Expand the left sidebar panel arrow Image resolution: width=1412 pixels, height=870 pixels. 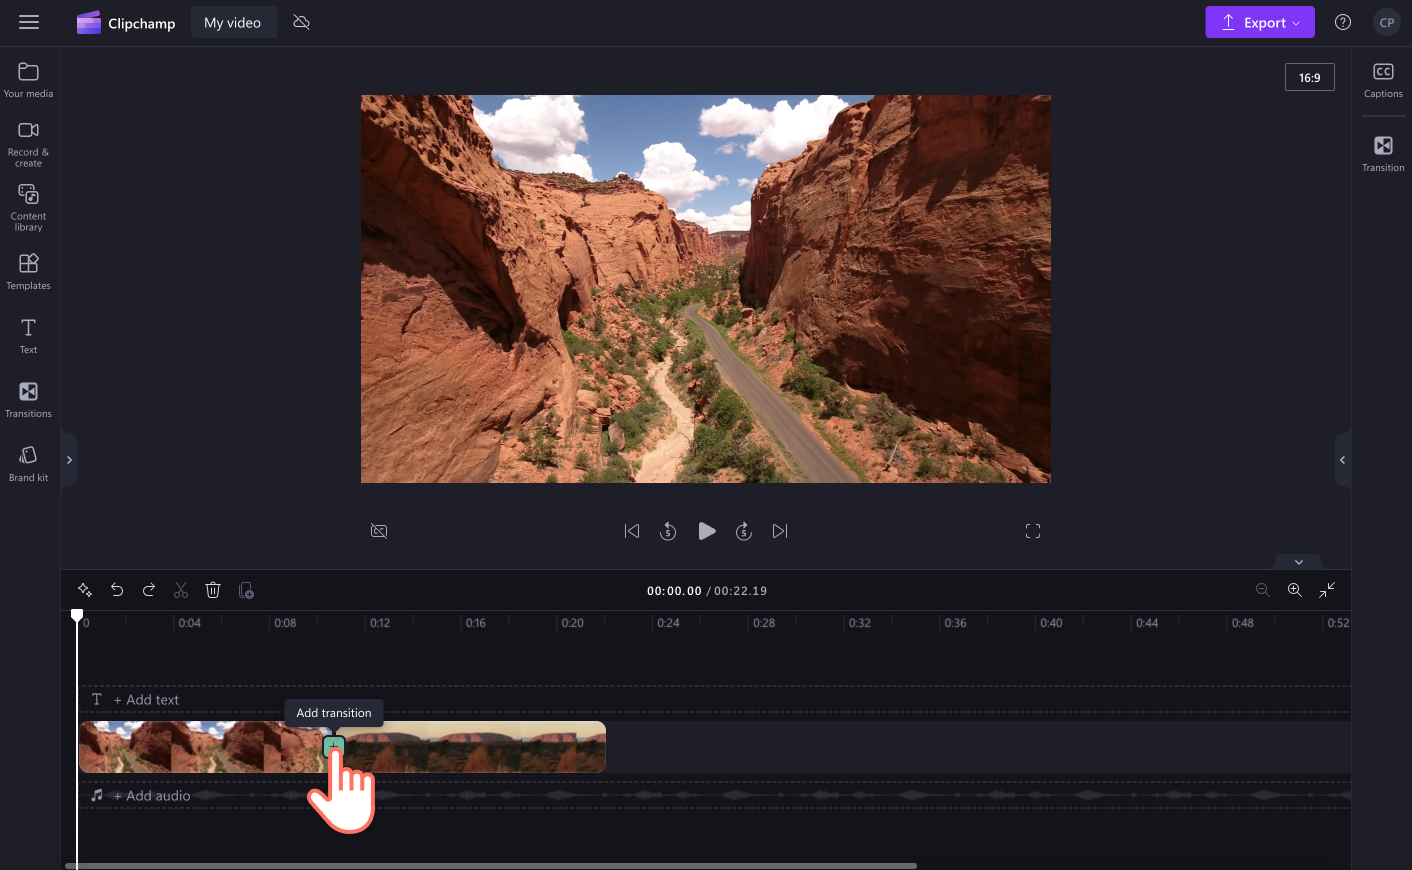pyautogui.click(x=69, y=460)
